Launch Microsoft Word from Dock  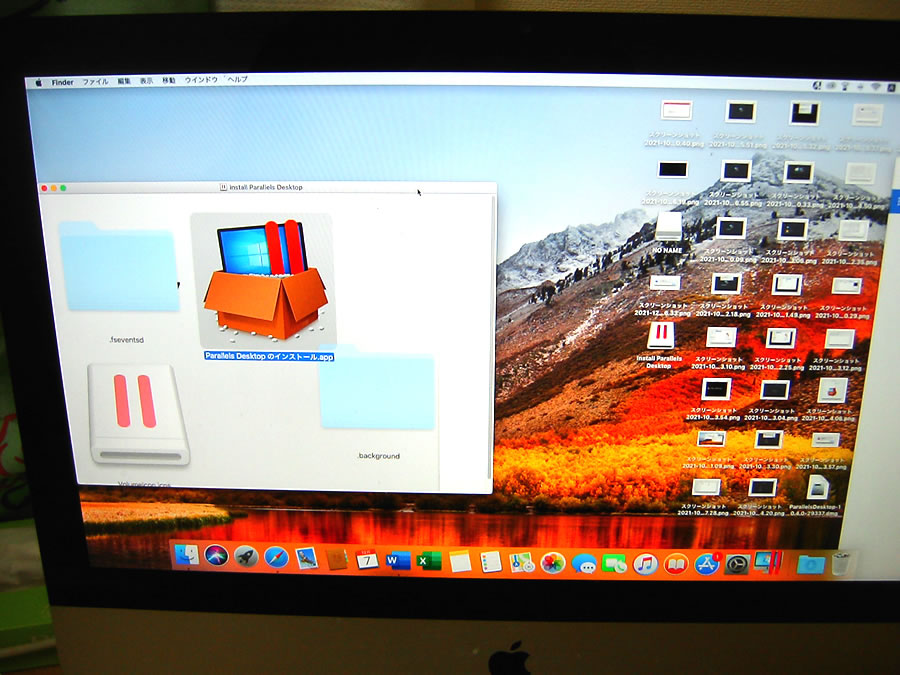click(397, 560)
